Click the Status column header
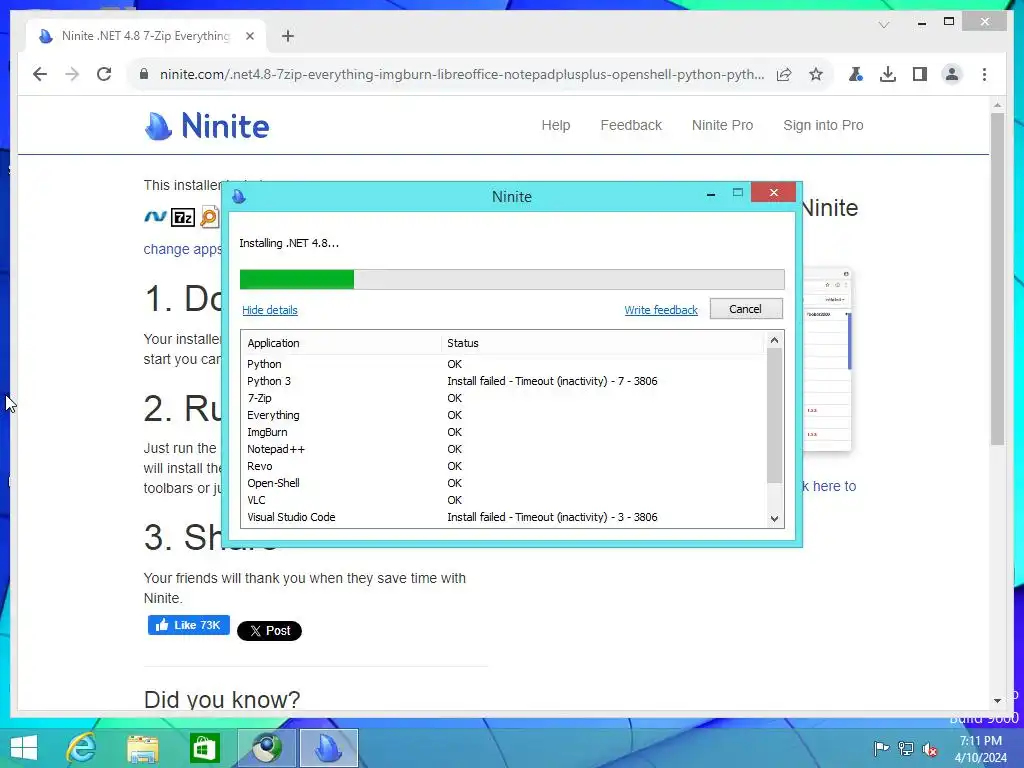1024x768 pixels. pos(602,343)
